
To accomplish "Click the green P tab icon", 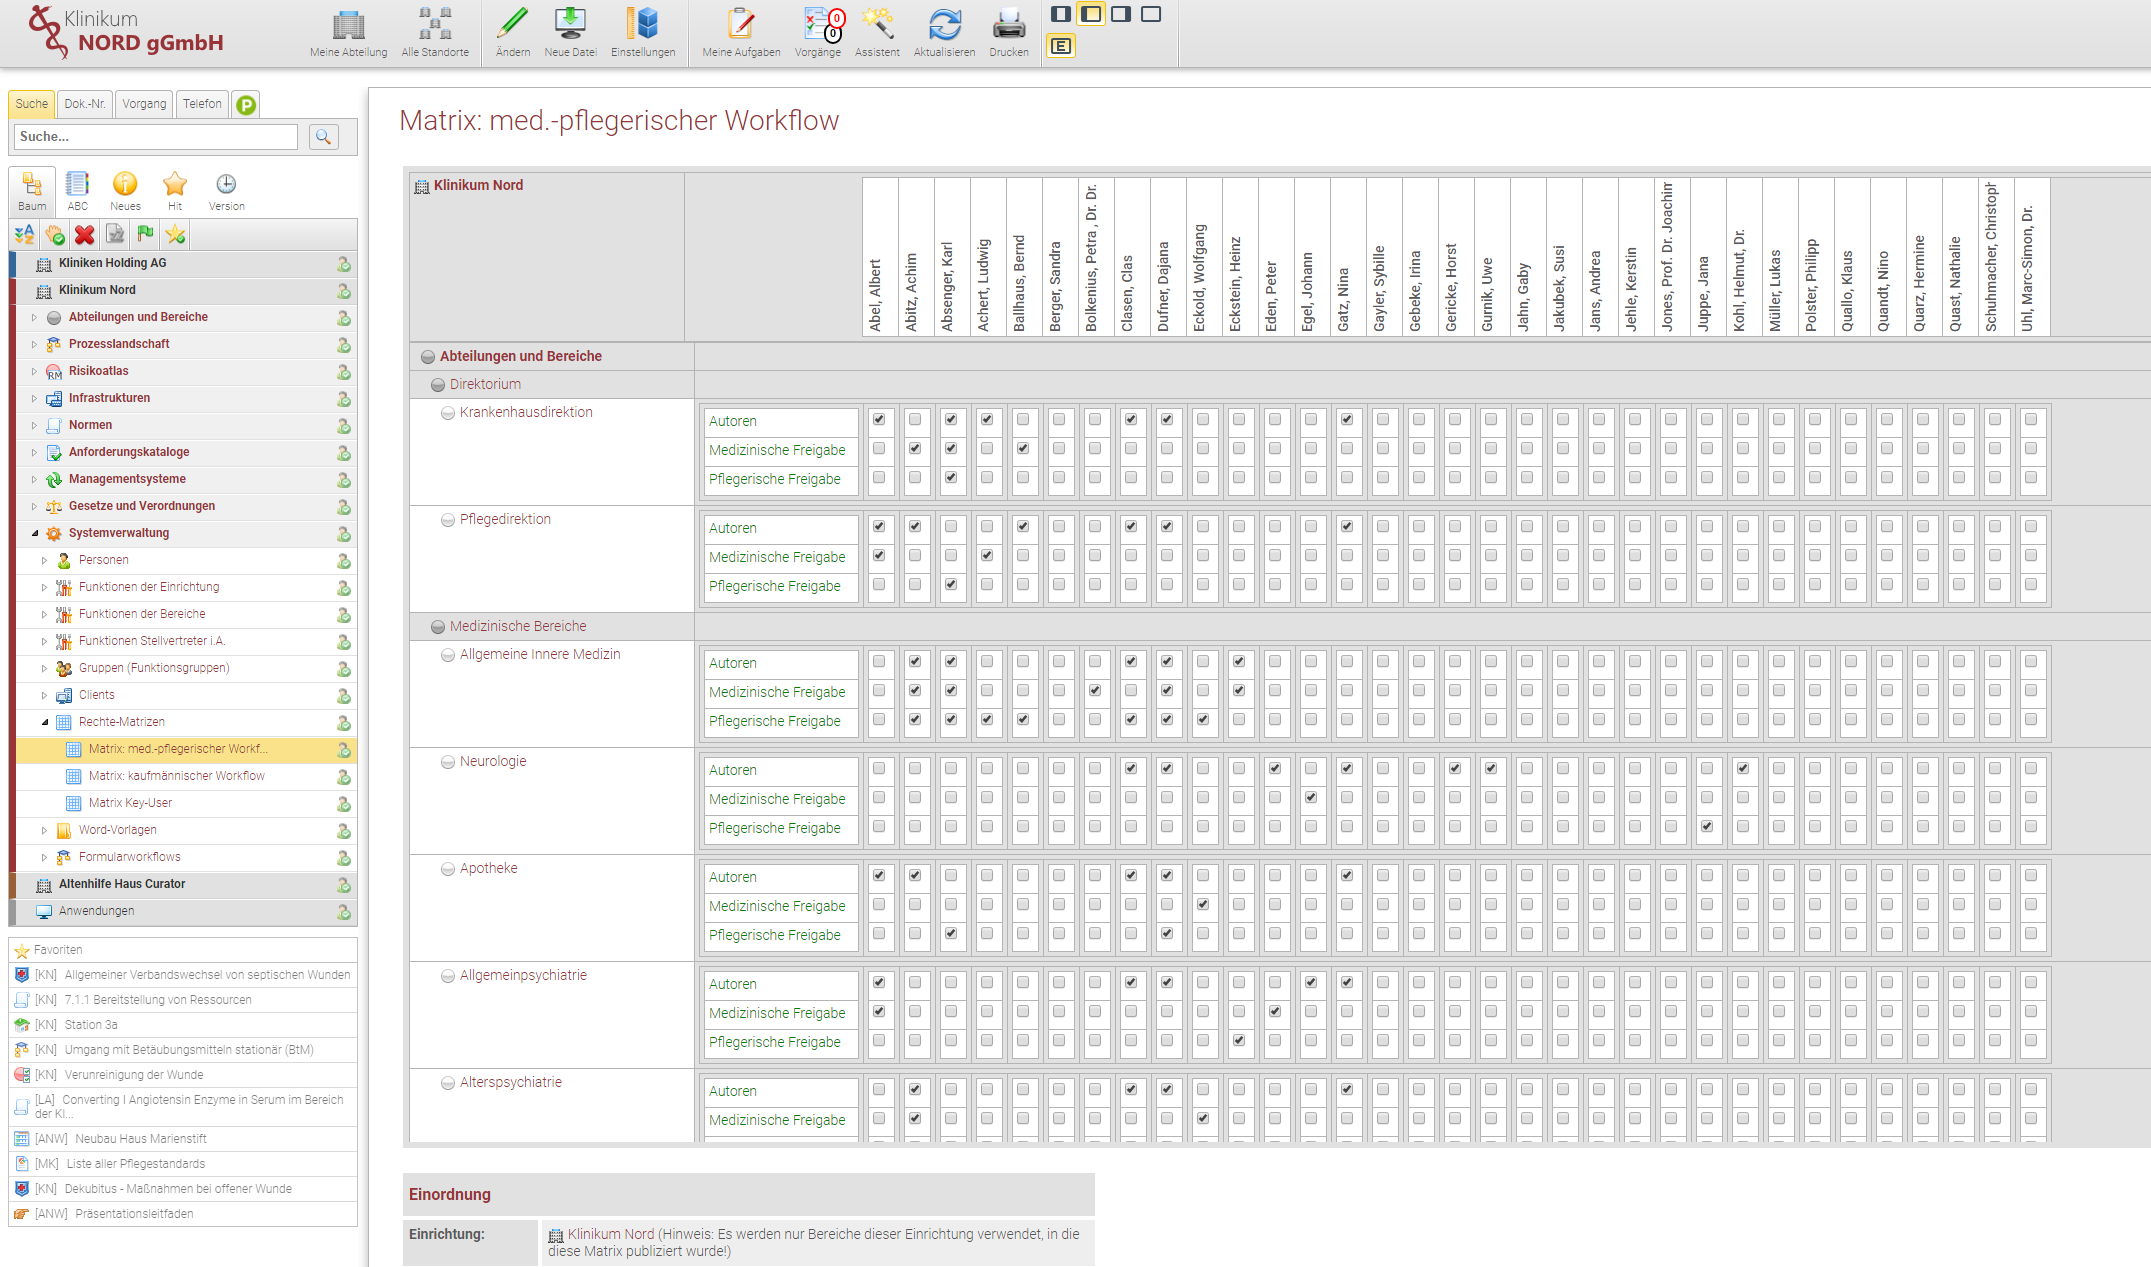I will (x=246, y=104).
